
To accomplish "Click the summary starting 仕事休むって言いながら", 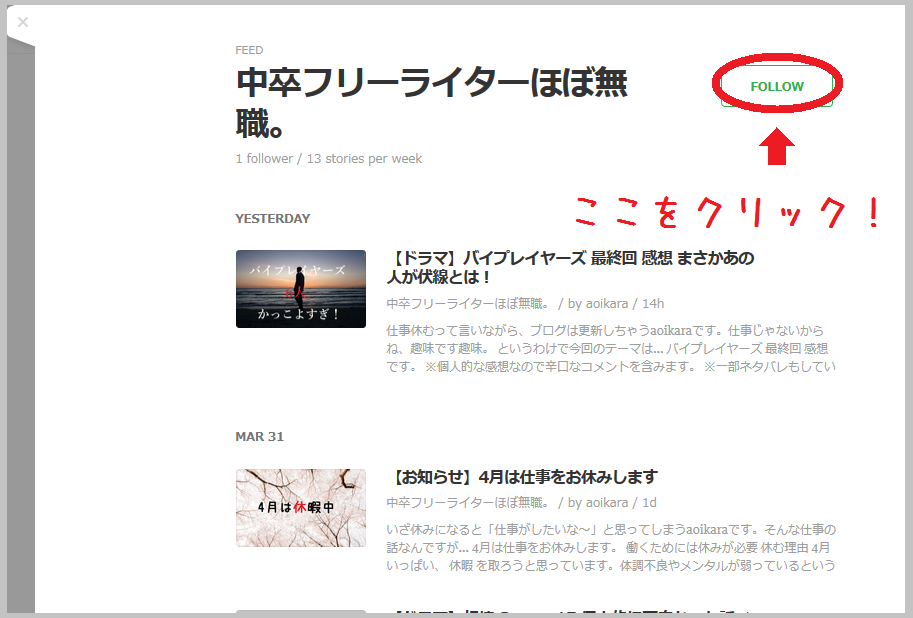I will 611,348.
